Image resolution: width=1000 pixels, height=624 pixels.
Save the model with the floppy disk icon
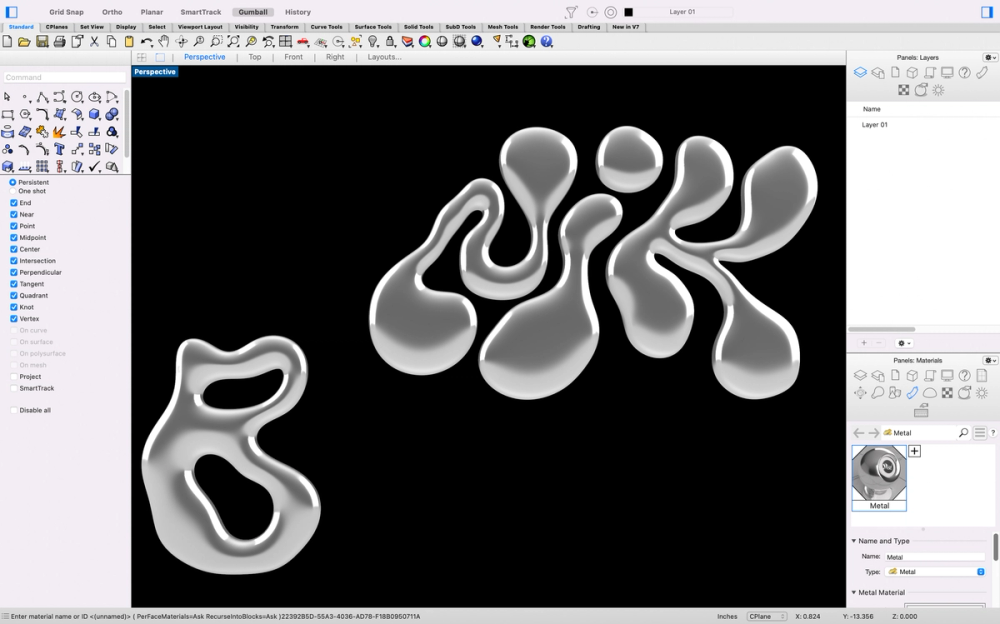click(x=42, y=41)
